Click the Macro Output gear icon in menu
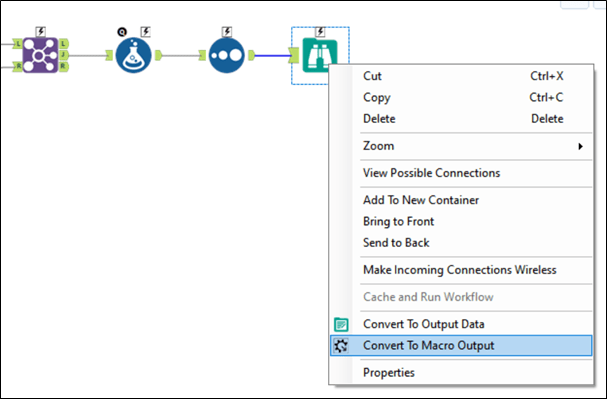The width and height of the screenshot is (607, 399). click(341, 346)
